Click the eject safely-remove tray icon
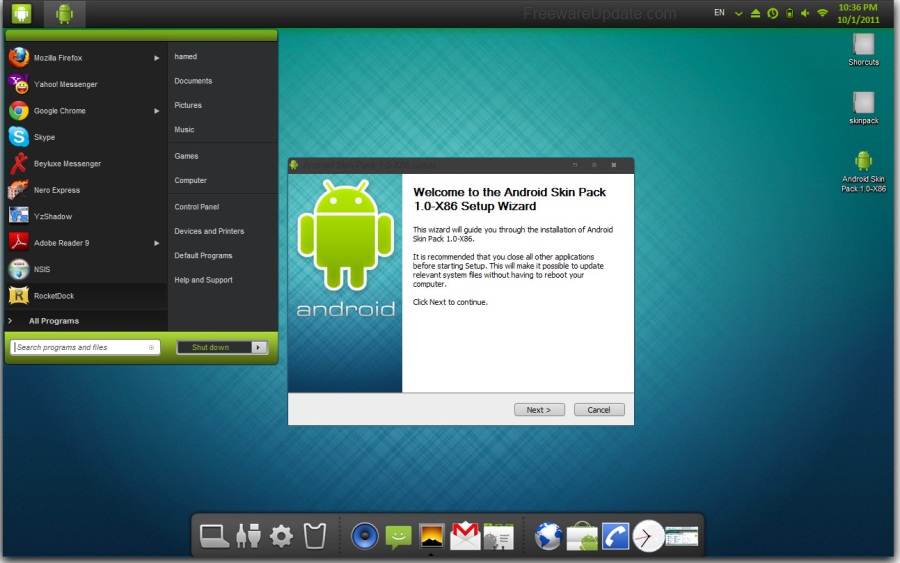The image size is (900, 563). [x=755, y=13]
